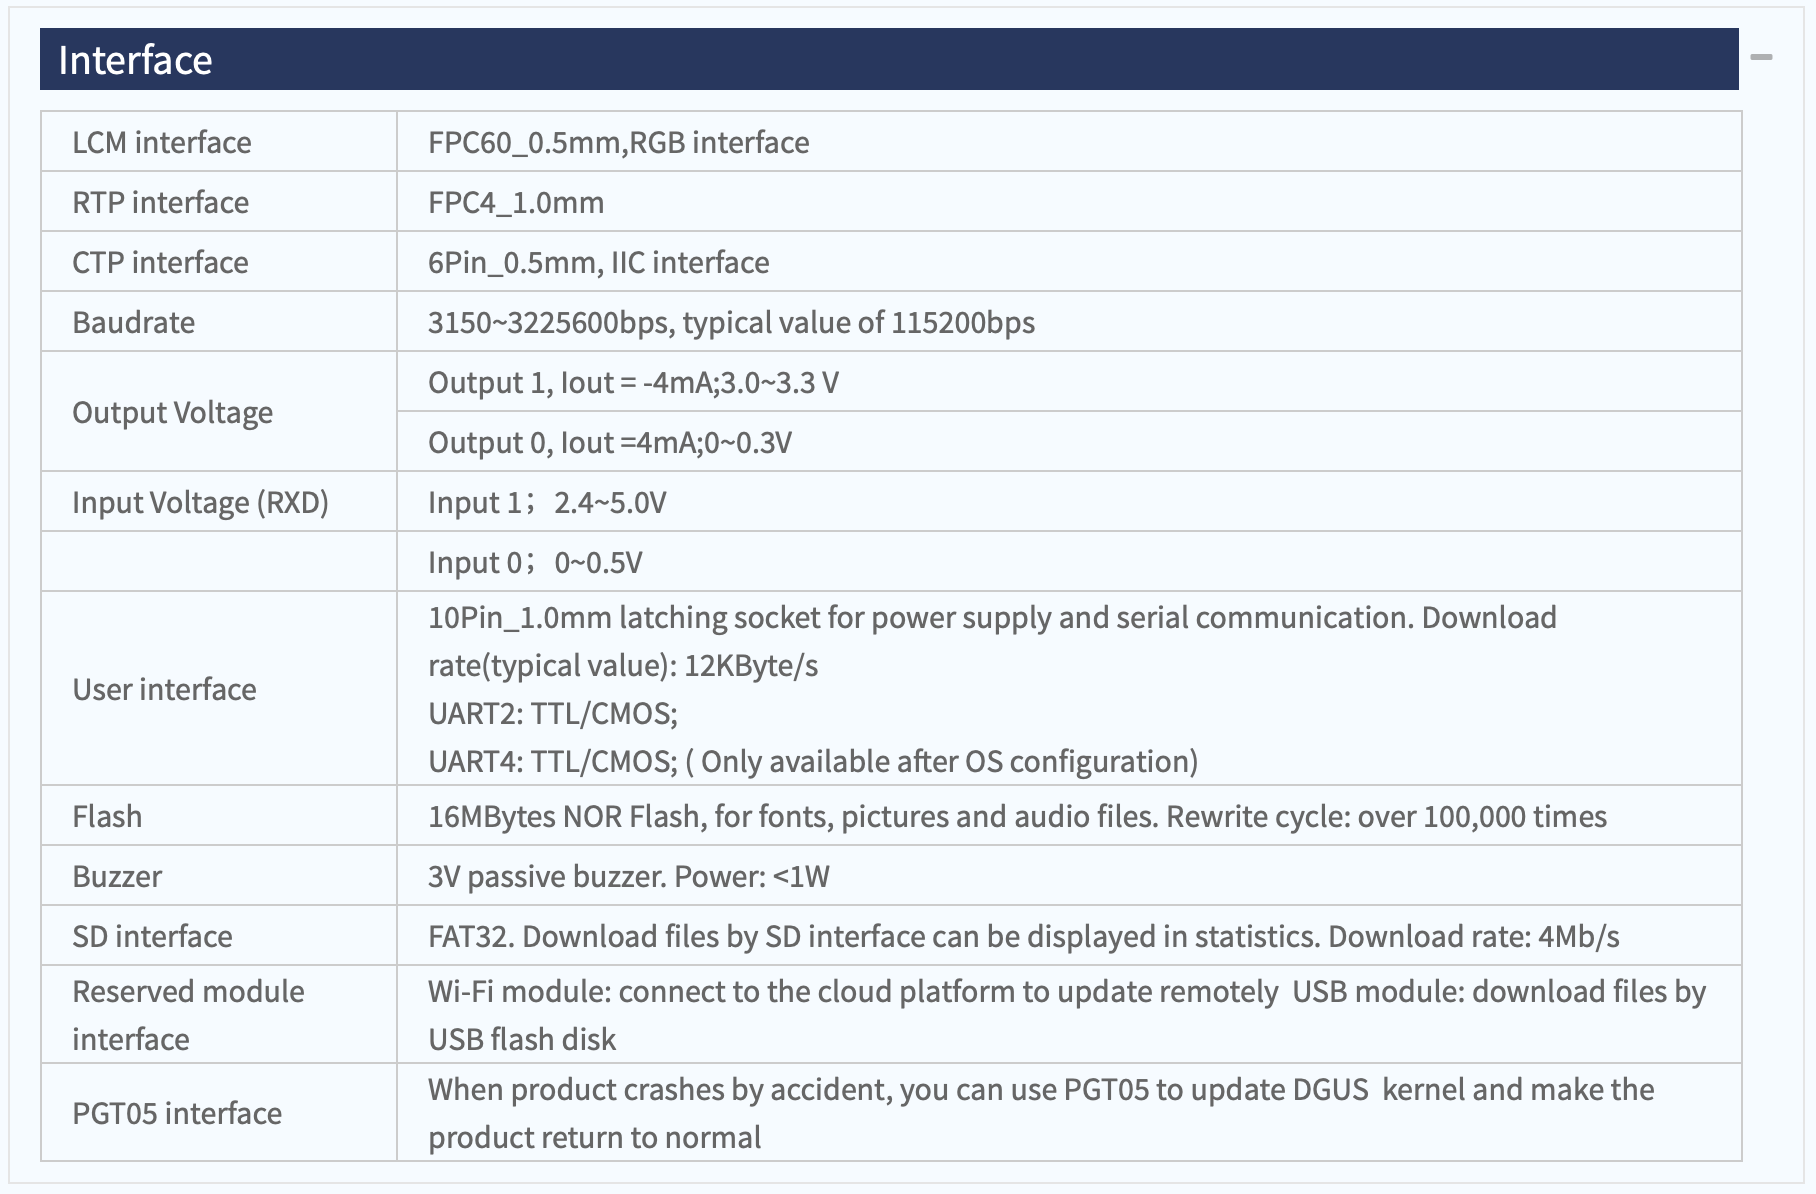Screen dimensions: 1816x1194
Task: Click the Baudrate label cell
Action: click(219, 322)
